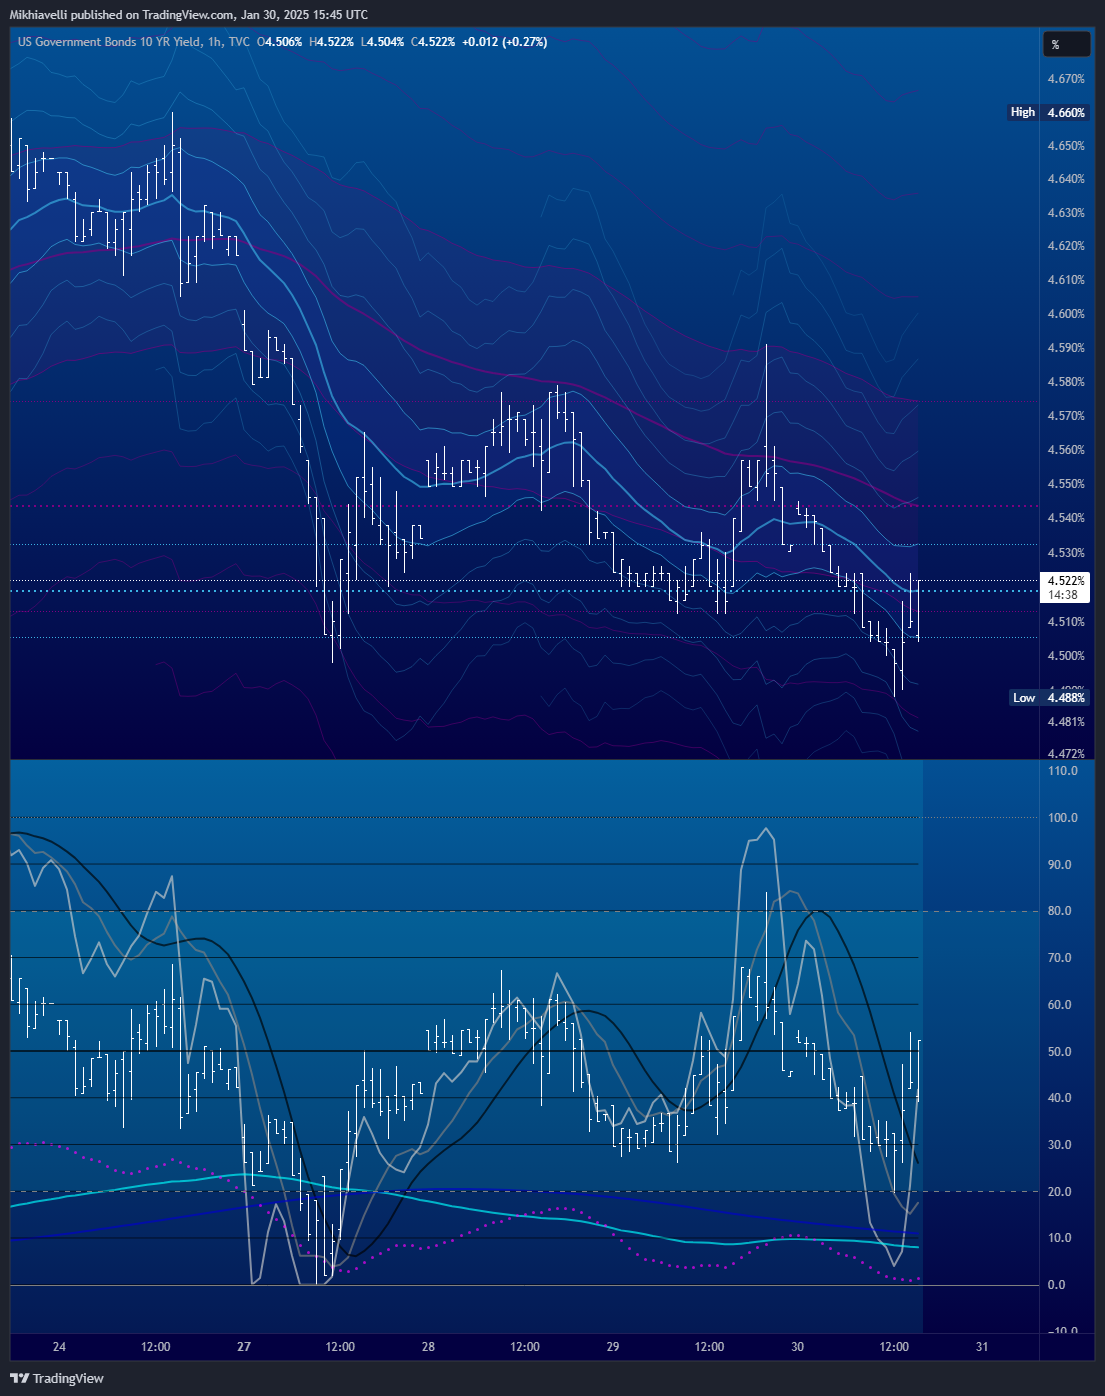This screenshot has width=1105, height=1396.
Task: Click the 4.600% price axis label
Action: click(x=1065, y=314)
